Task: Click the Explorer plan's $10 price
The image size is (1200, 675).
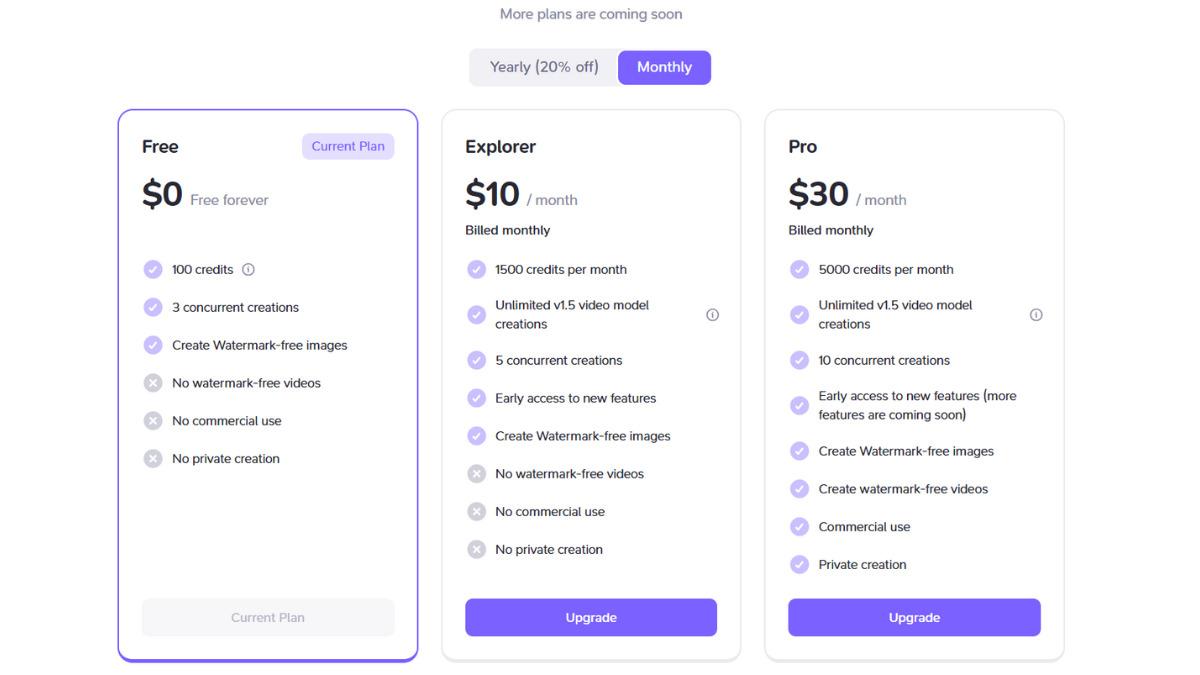Action: coord(492,194)
